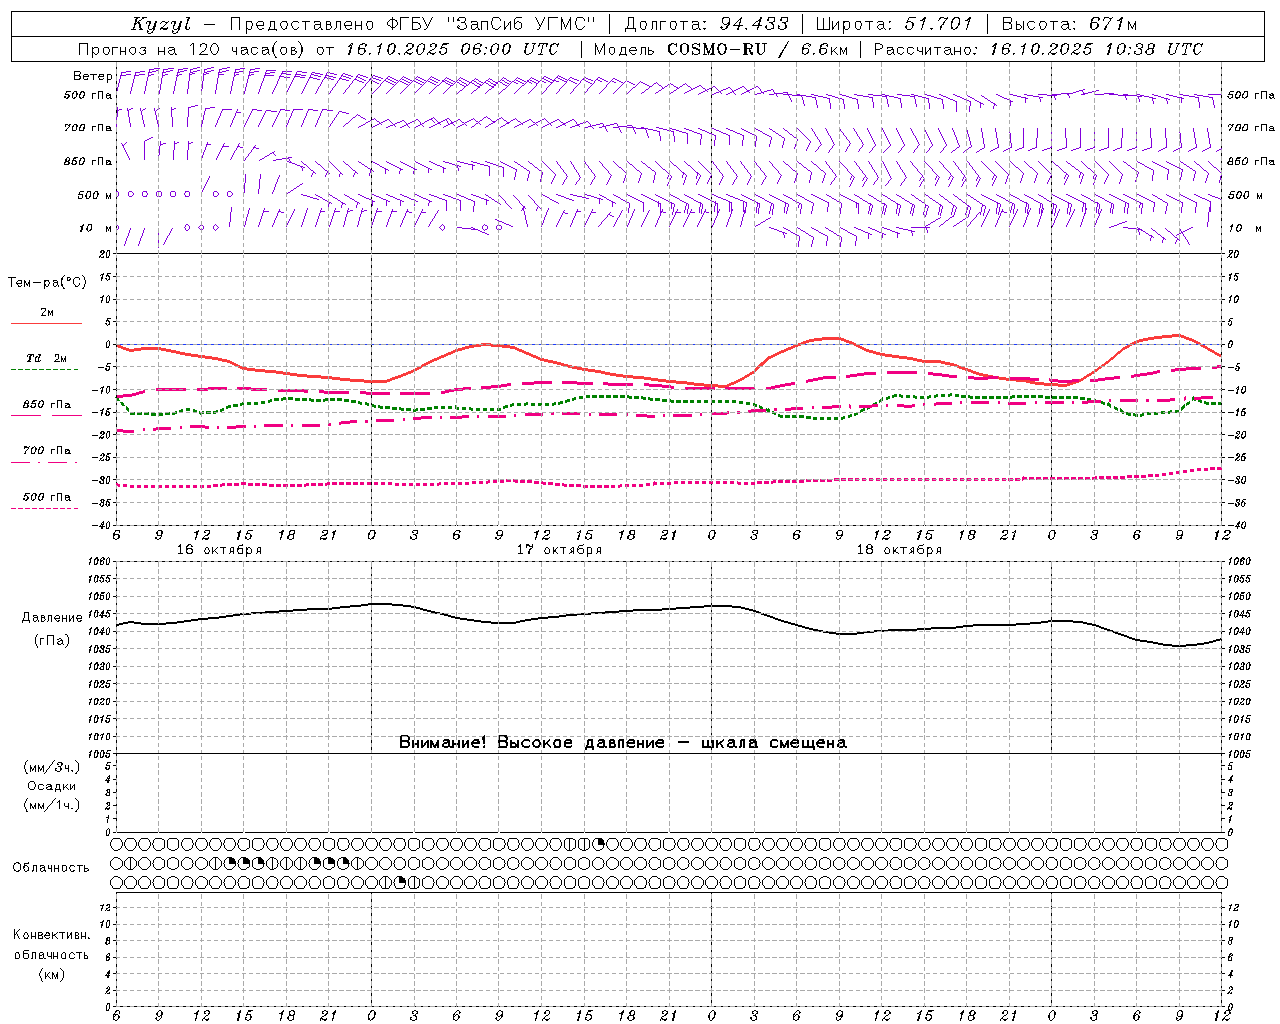
Task: Select the 2м temperature legend entry
Action: [x=47, y=313]
